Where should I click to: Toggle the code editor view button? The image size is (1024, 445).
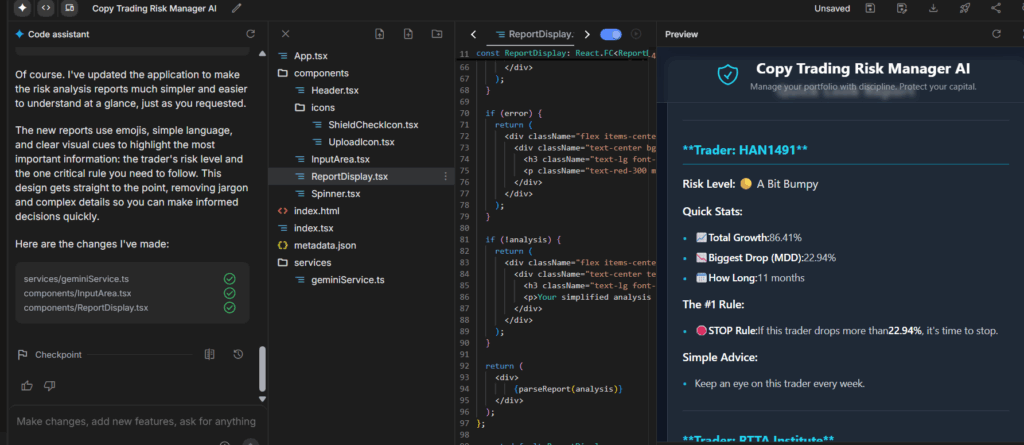click(45, 8)
